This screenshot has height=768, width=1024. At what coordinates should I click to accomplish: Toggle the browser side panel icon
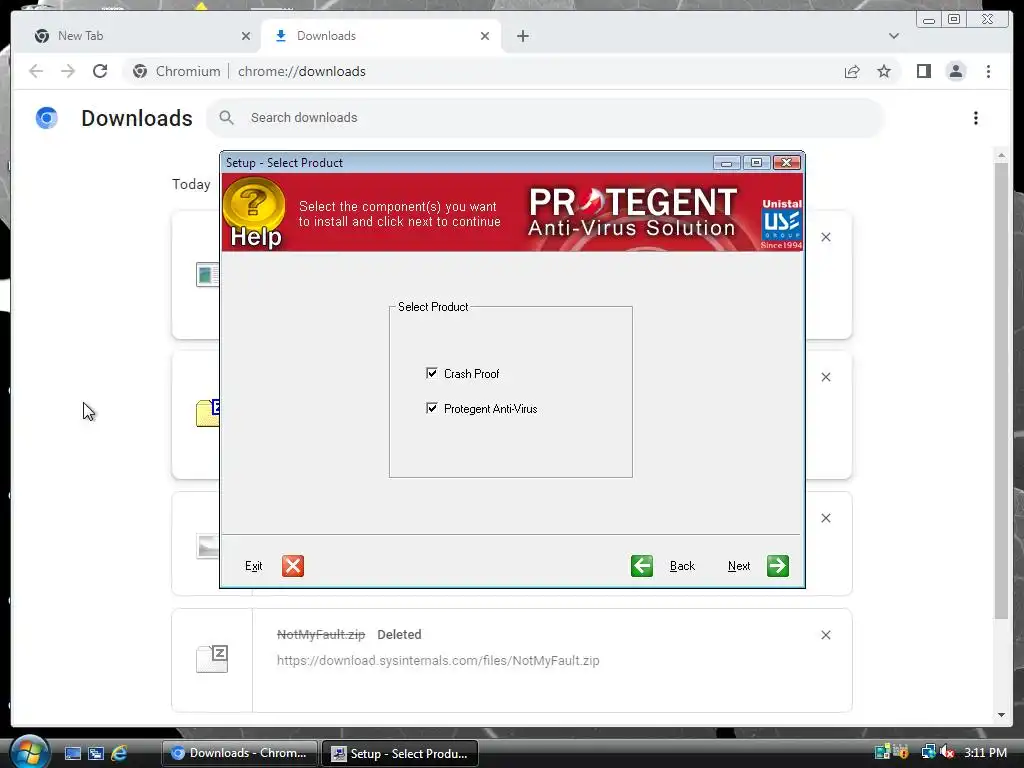[x=923, y=71]
